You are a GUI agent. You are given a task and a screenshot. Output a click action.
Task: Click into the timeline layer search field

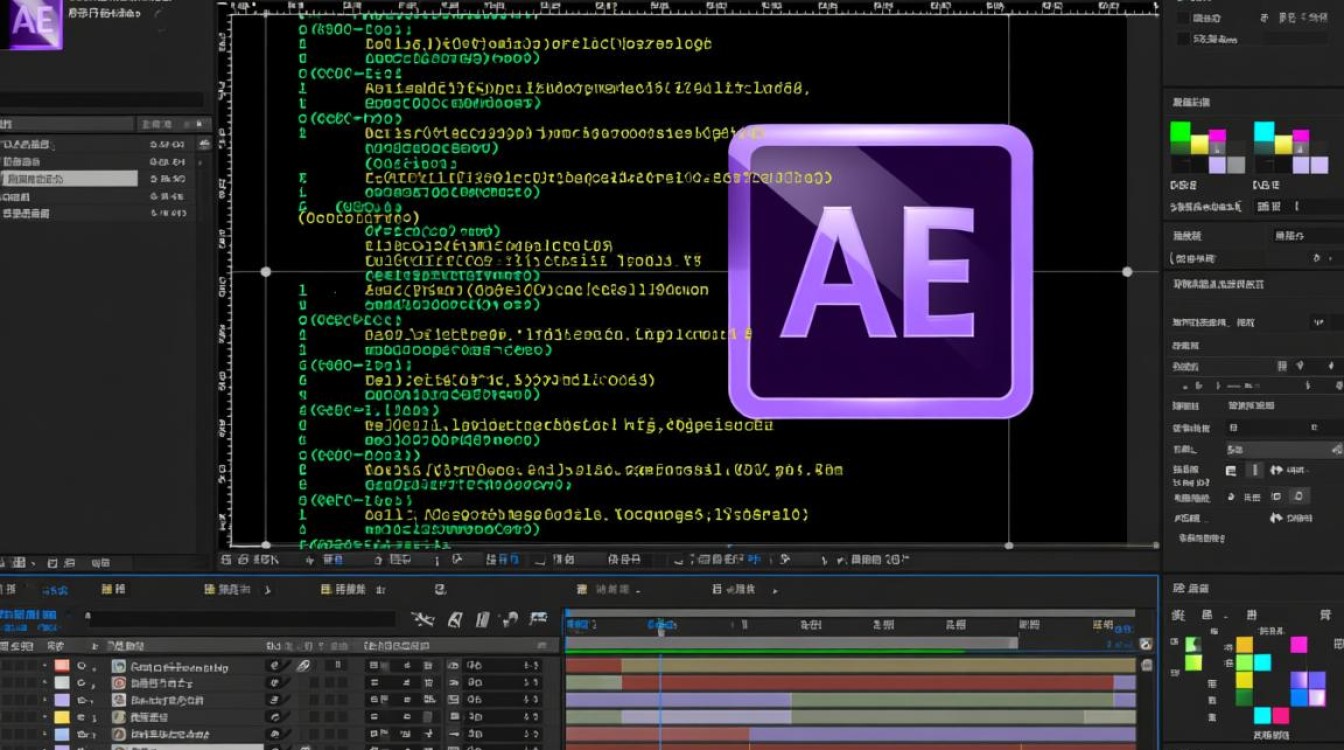pos(242,619)
